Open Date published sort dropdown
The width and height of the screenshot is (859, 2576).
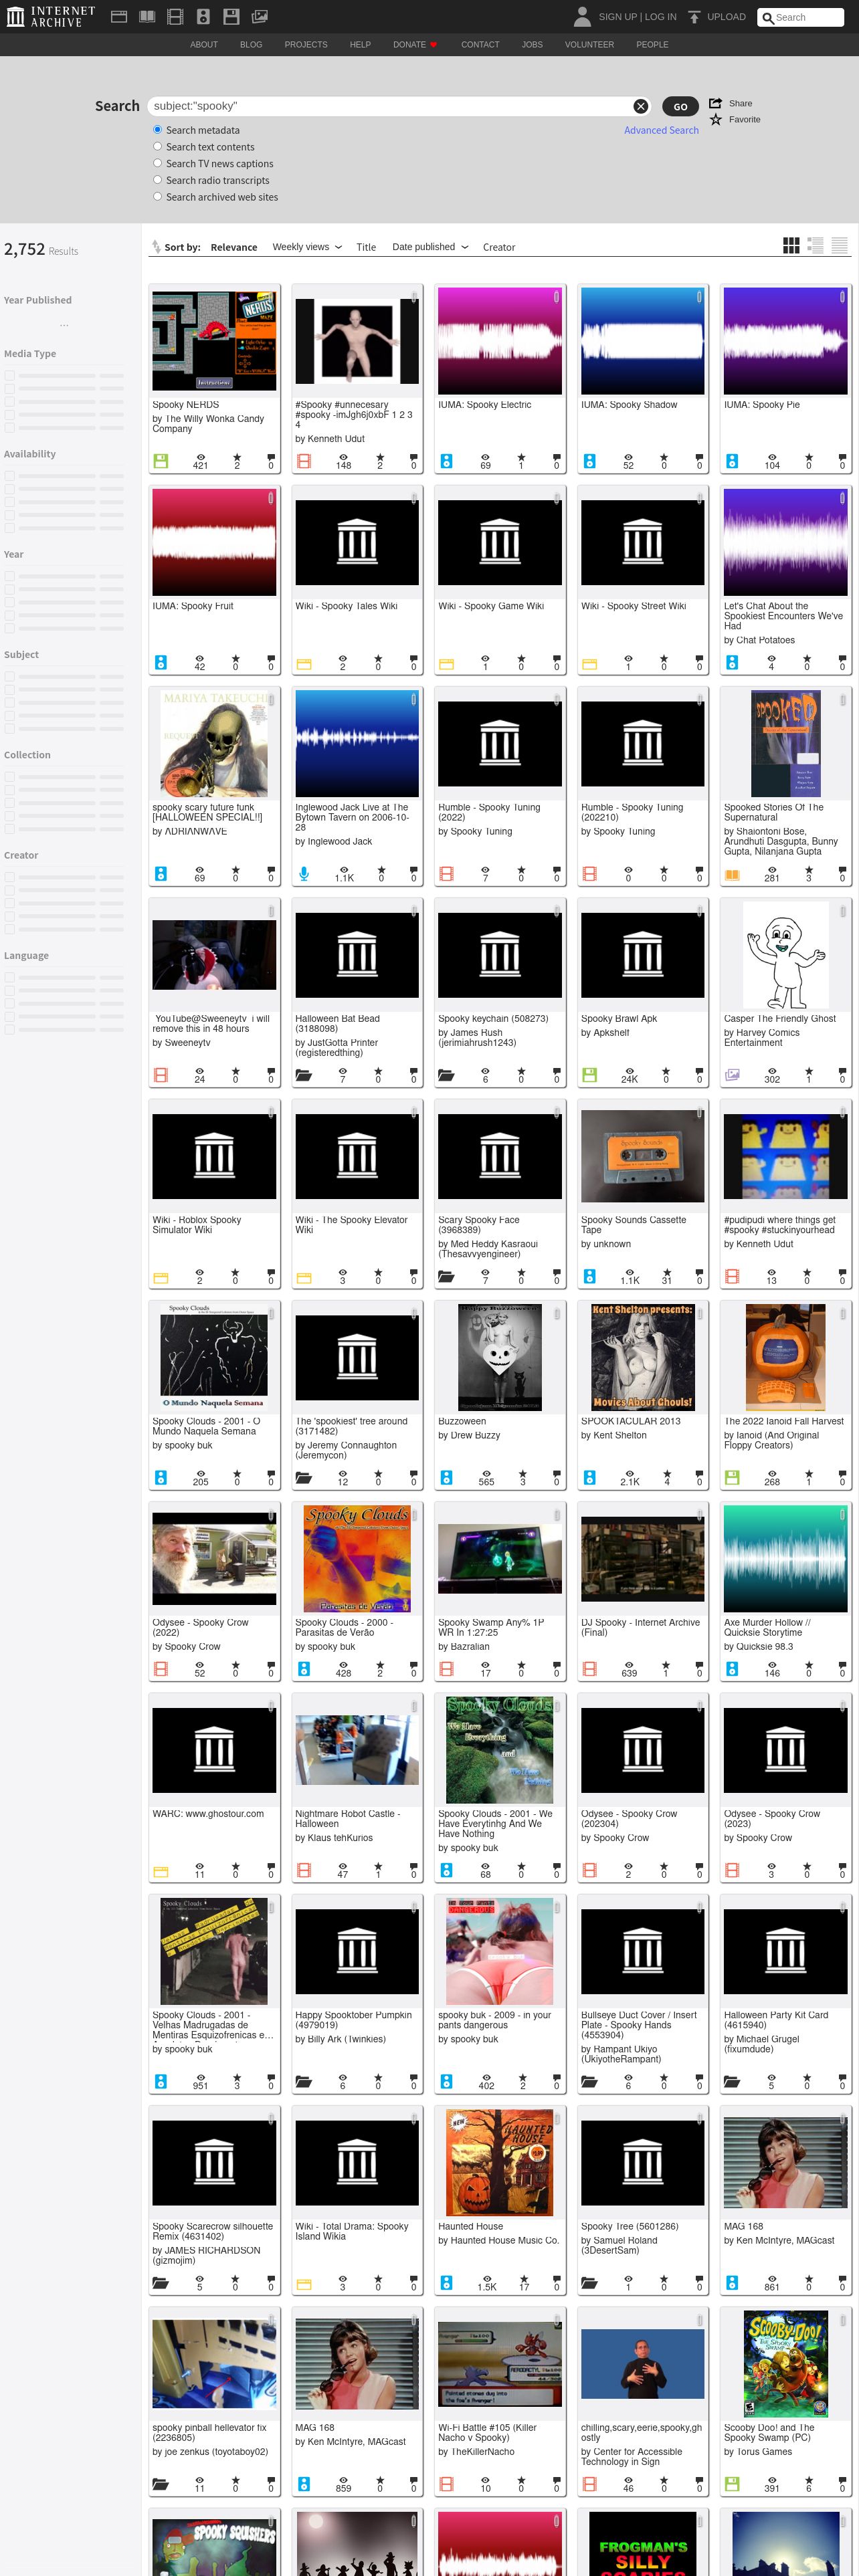click(430, 247)
